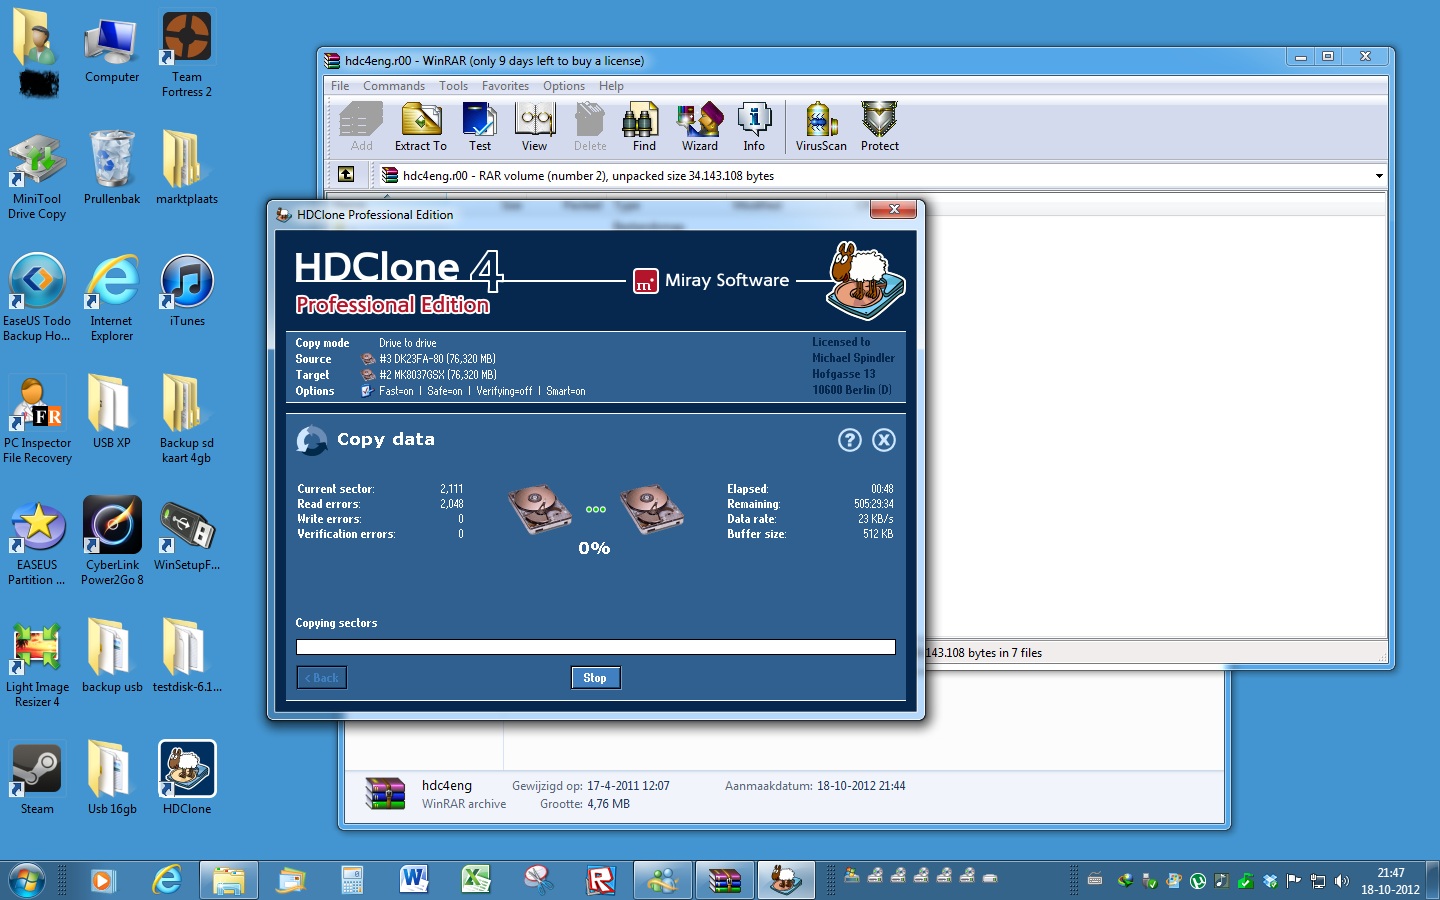Select the Light Image Resizer 4 icon

(x=37, y=664)
